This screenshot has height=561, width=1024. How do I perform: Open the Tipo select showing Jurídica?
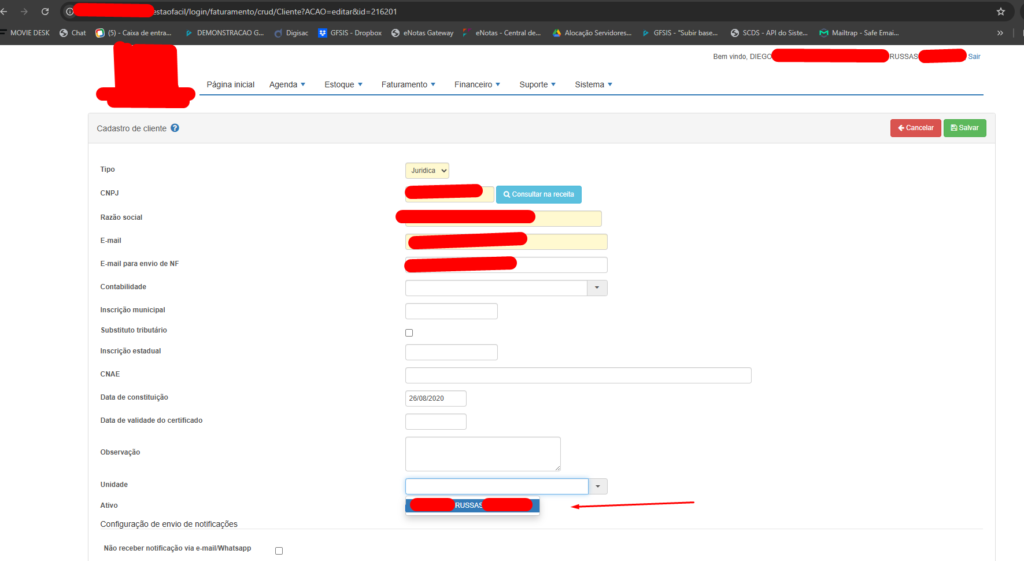point(427,171)
